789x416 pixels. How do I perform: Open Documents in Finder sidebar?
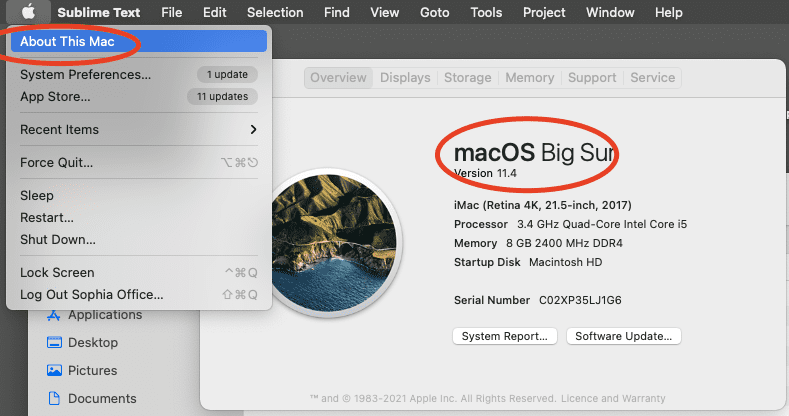pyautogui.click(x=102, y=398)
